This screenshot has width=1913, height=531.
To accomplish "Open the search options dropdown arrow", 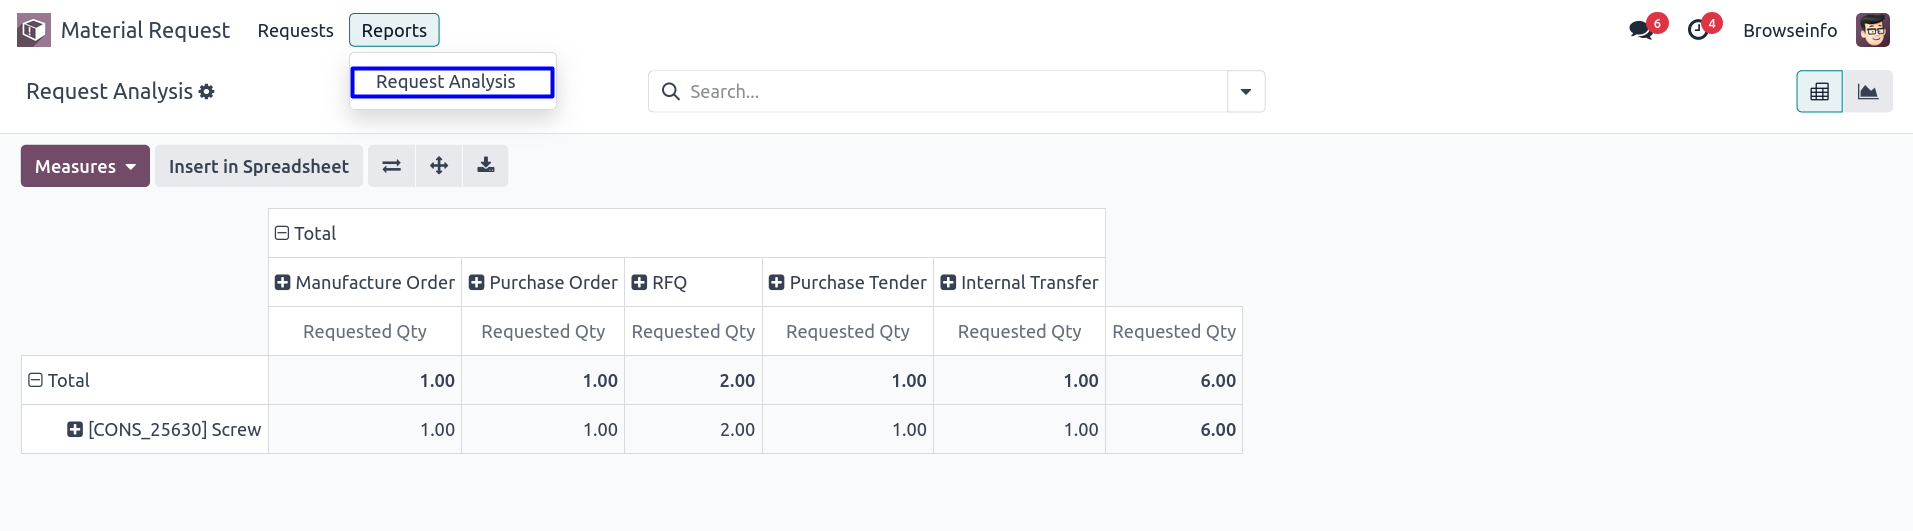I will click(1245, 92).
